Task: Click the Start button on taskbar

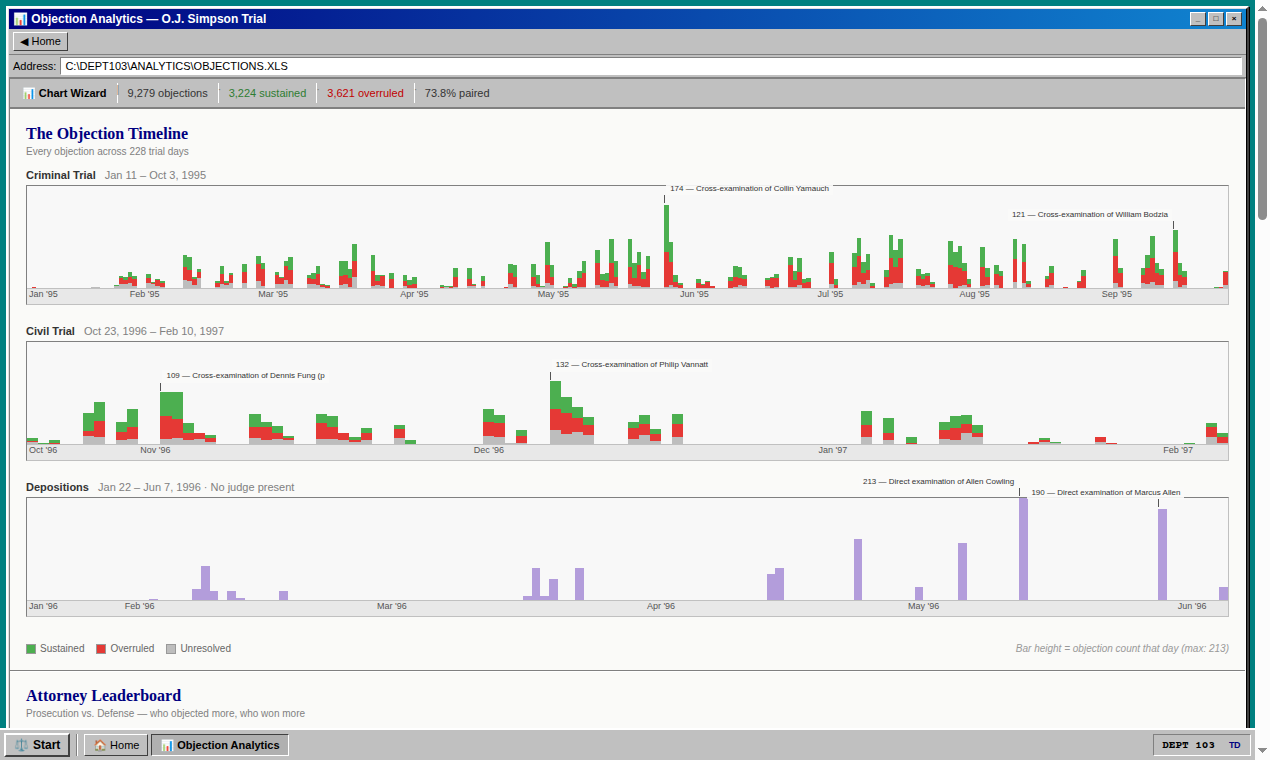Action: pos(37,745)
